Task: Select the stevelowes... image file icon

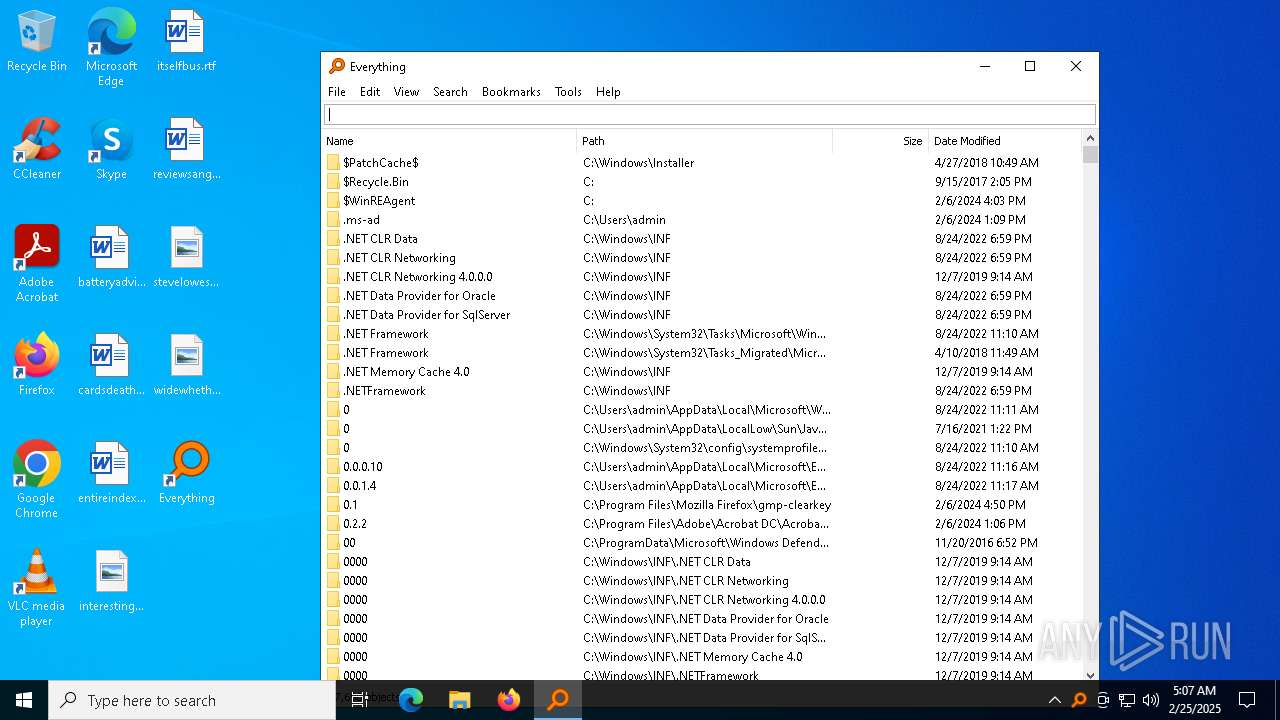Action: pos(186,258)
